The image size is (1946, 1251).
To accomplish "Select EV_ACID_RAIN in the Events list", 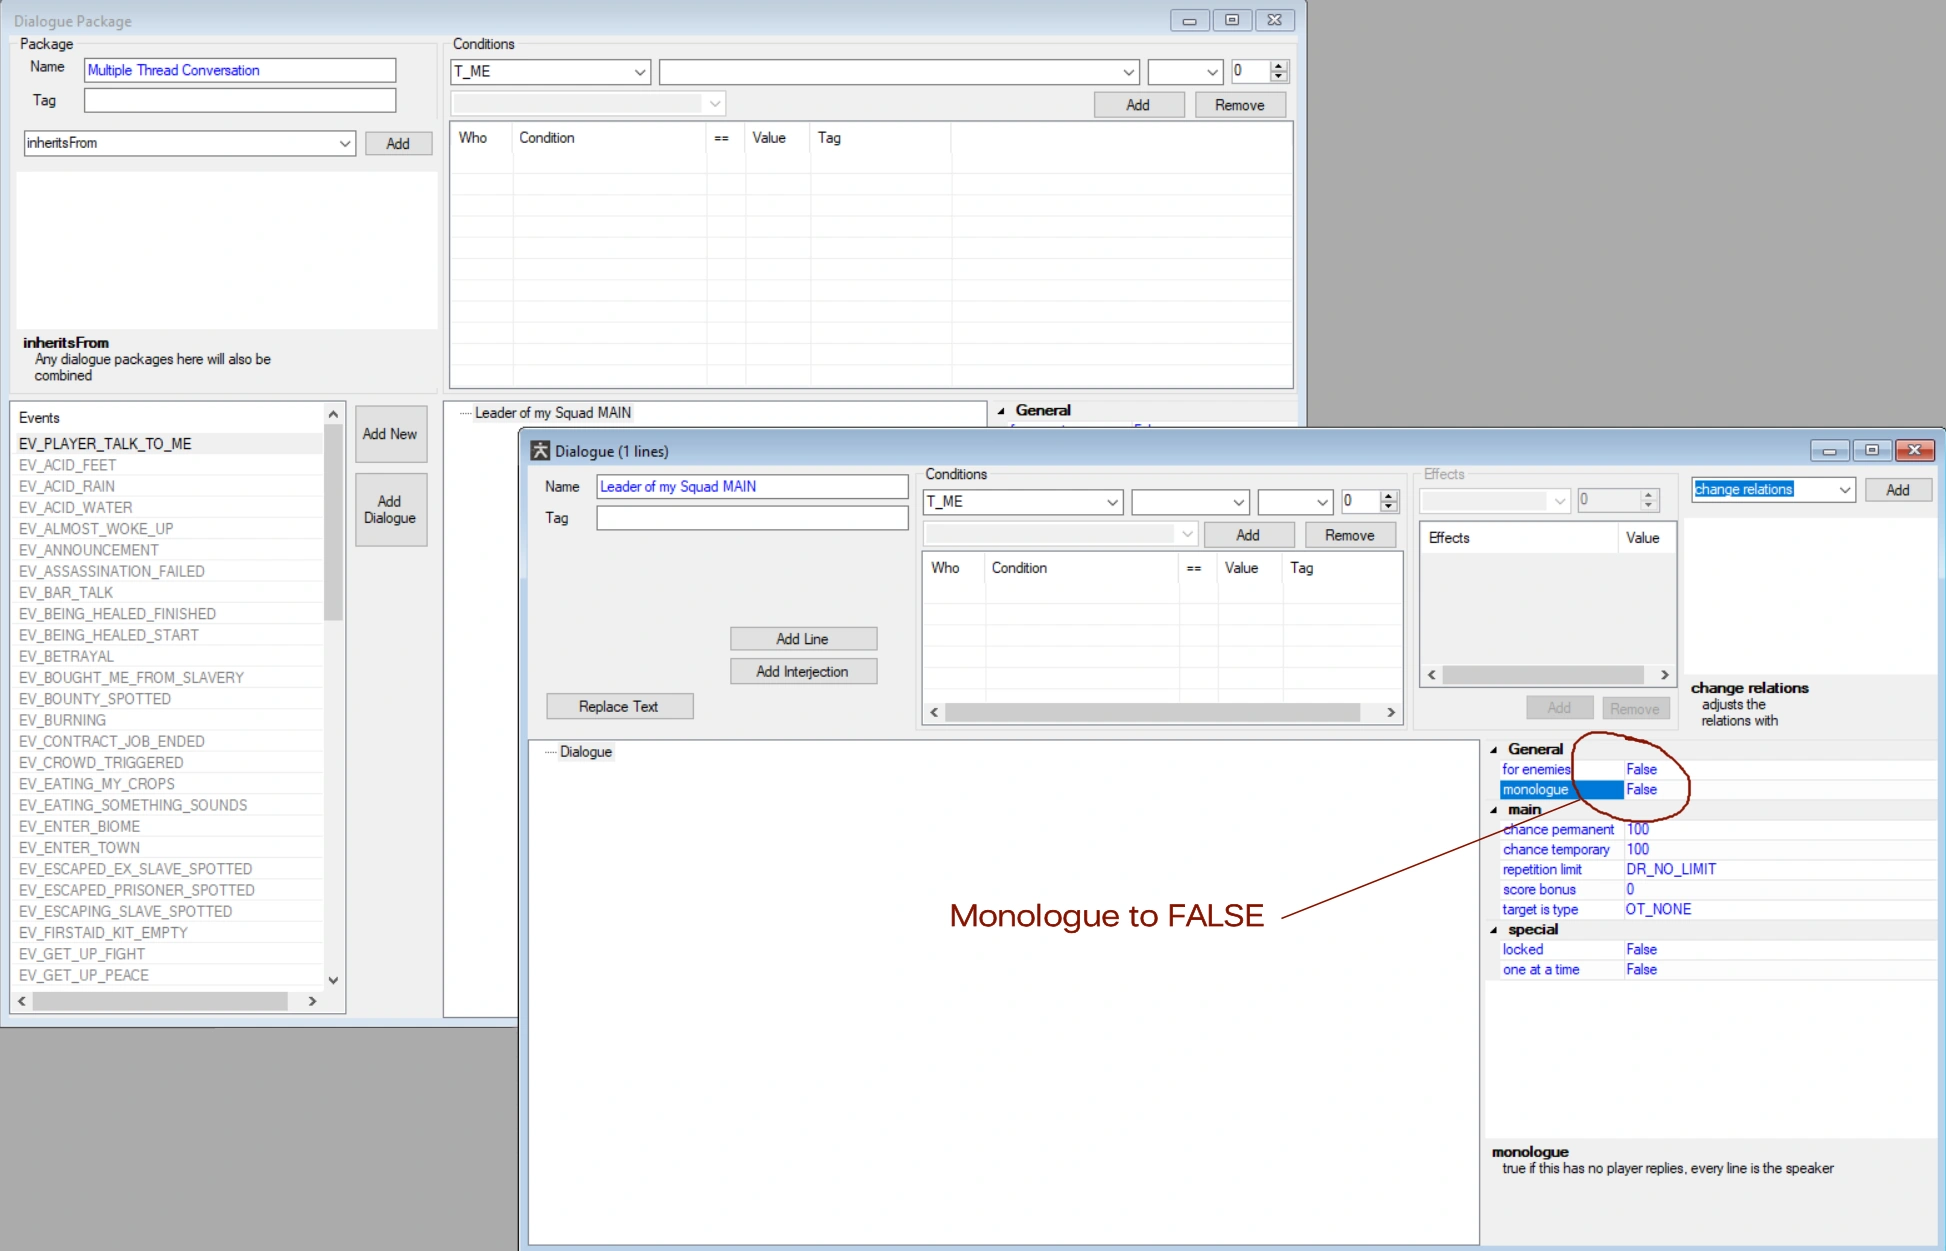I will coord(67,487).
